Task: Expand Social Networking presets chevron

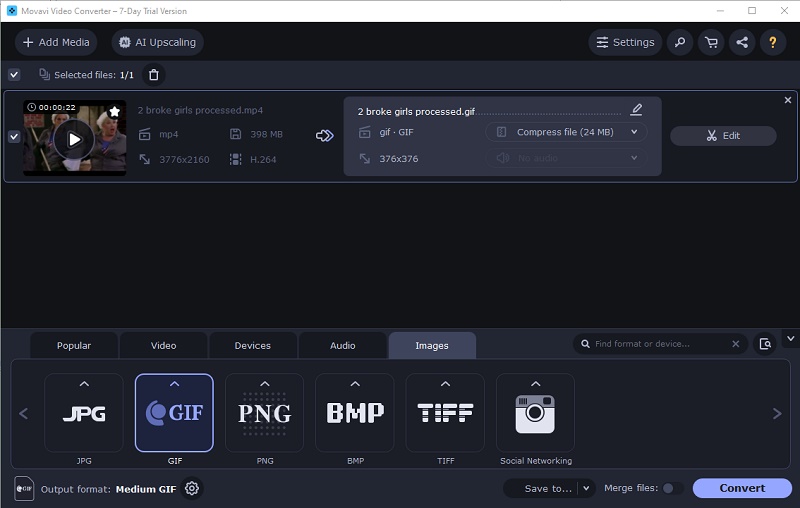Action: [x=535, y=384]
